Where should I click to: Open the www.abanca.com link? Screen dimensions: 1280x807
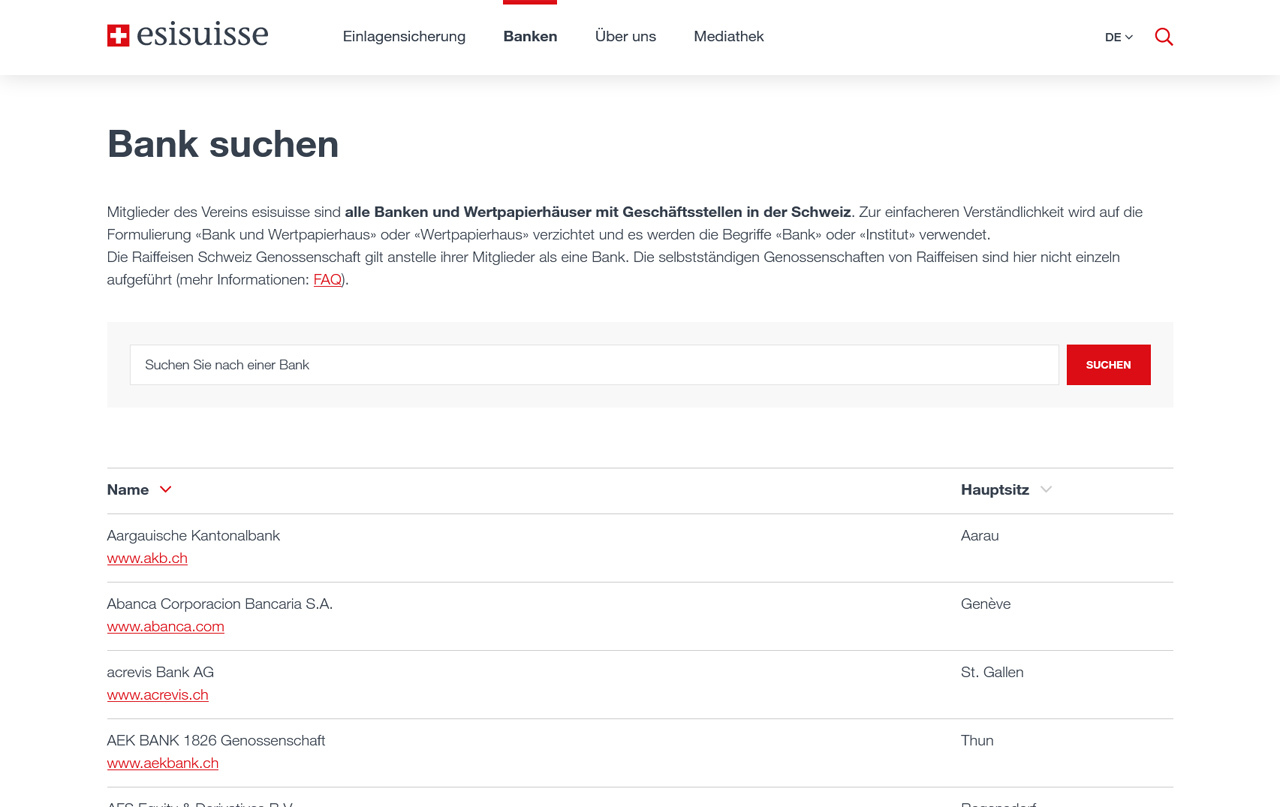pyautogui.click(x=165, y=626)
